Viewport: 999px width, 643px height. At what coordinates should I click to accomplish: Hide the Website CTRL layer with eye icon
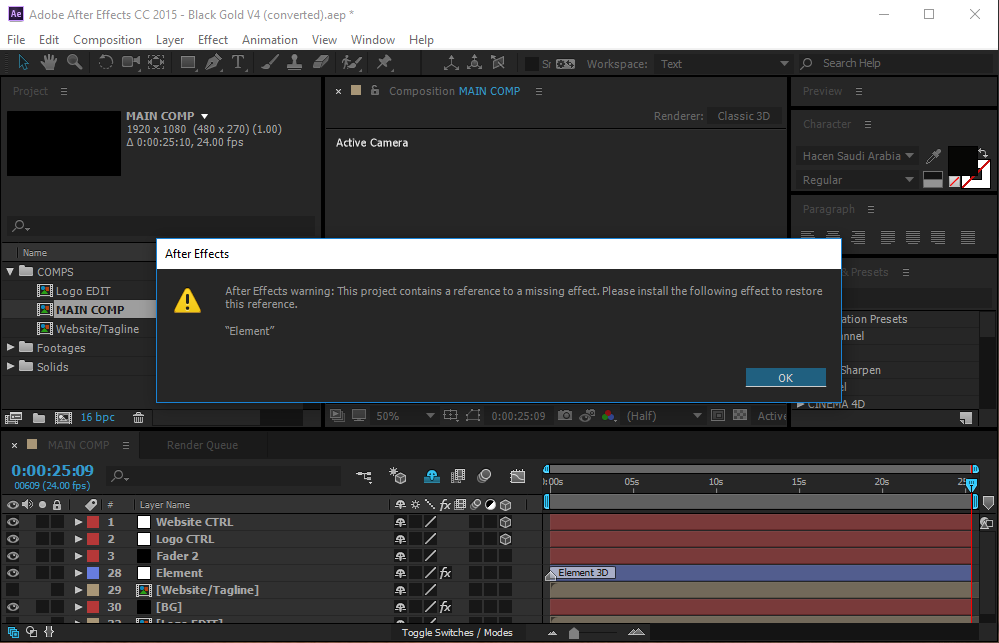13,522
